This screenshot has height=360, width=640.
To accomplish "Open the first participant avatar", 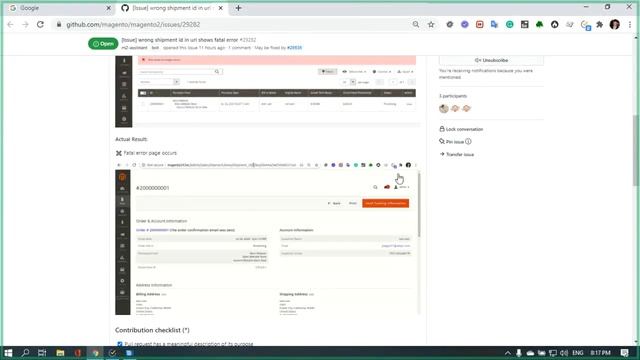I will (444, 108).
